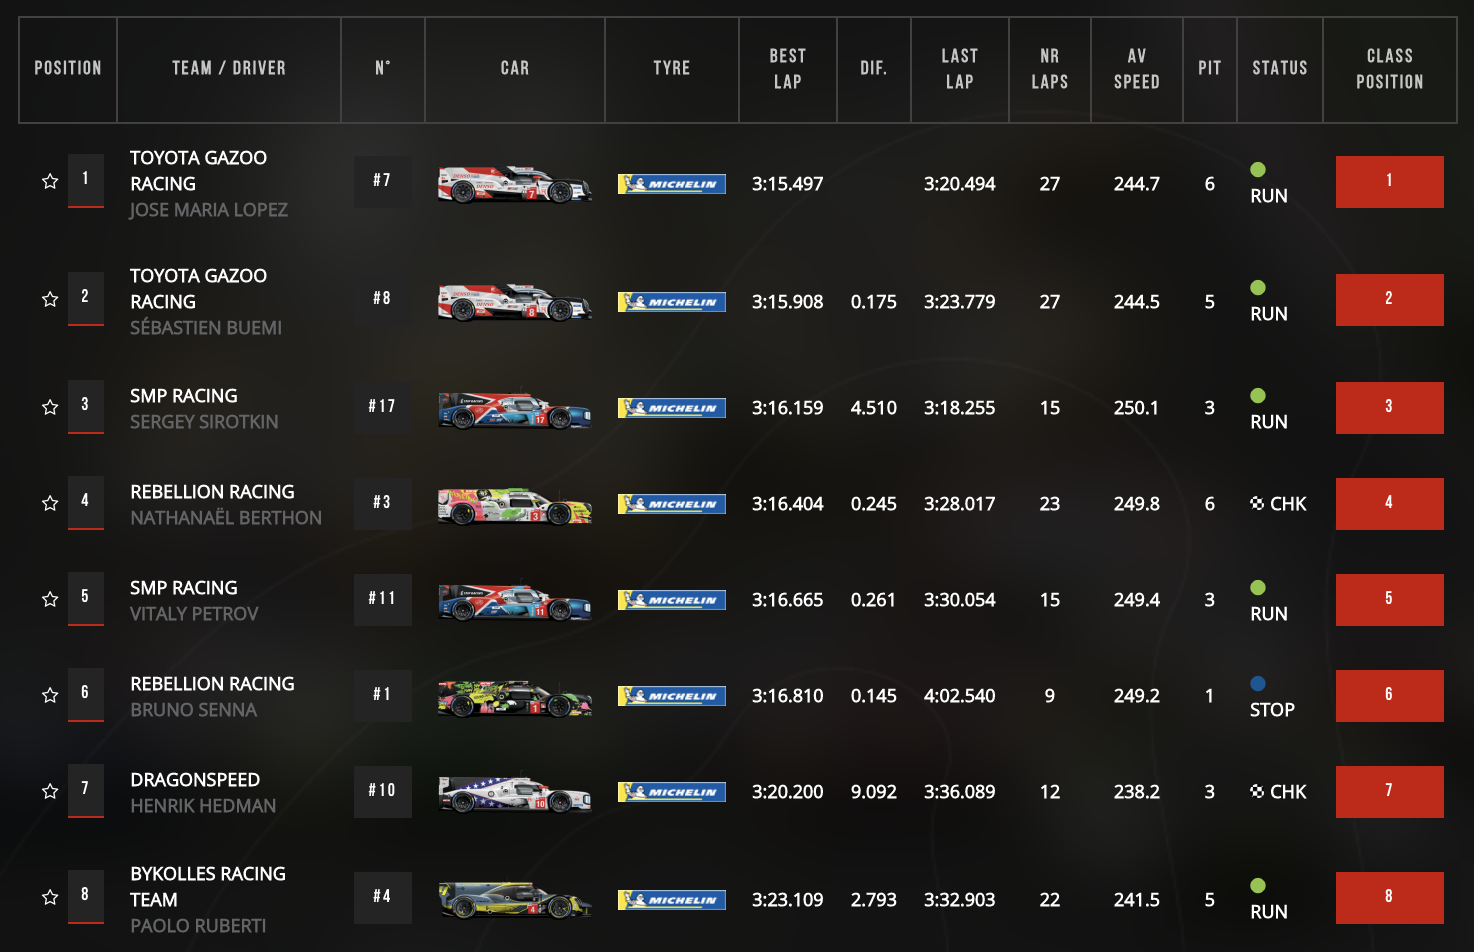Viewport: 1474px width, 952px height.
Task: Open Toyota Gazoo Racing Jose Maria Lopez
Action: (x=209, y=184)
